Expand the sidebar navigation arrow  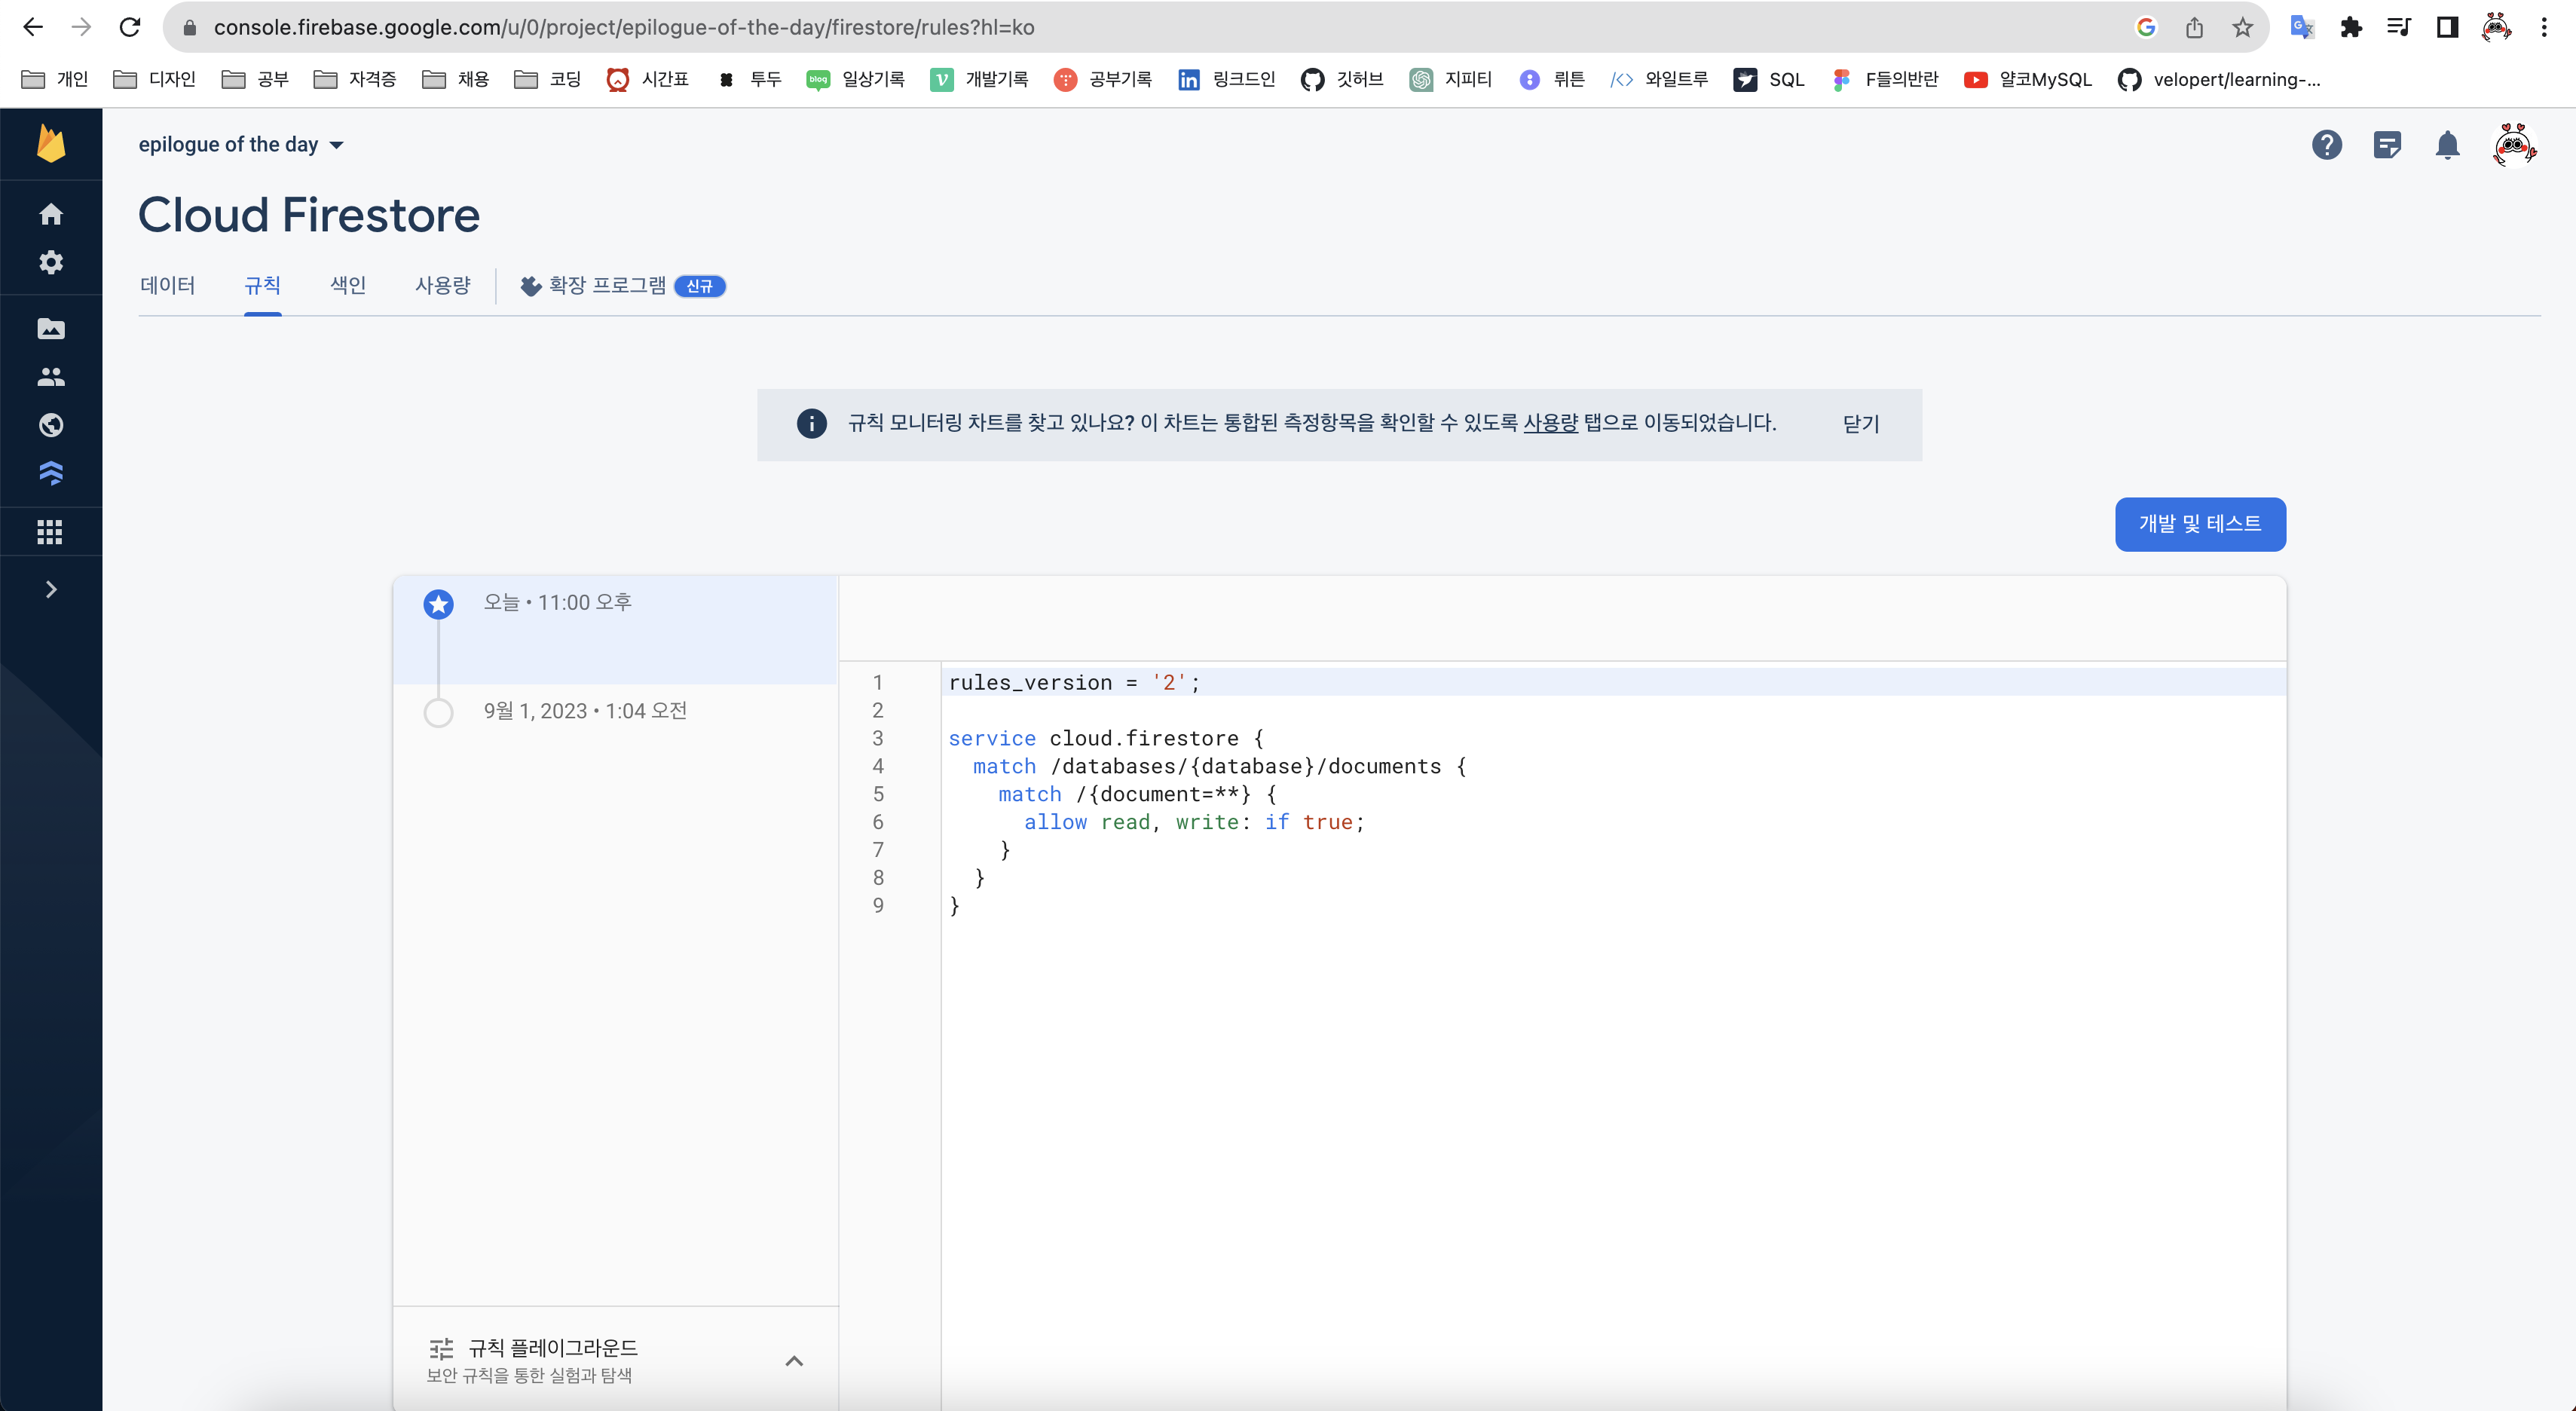coord(51,589)
